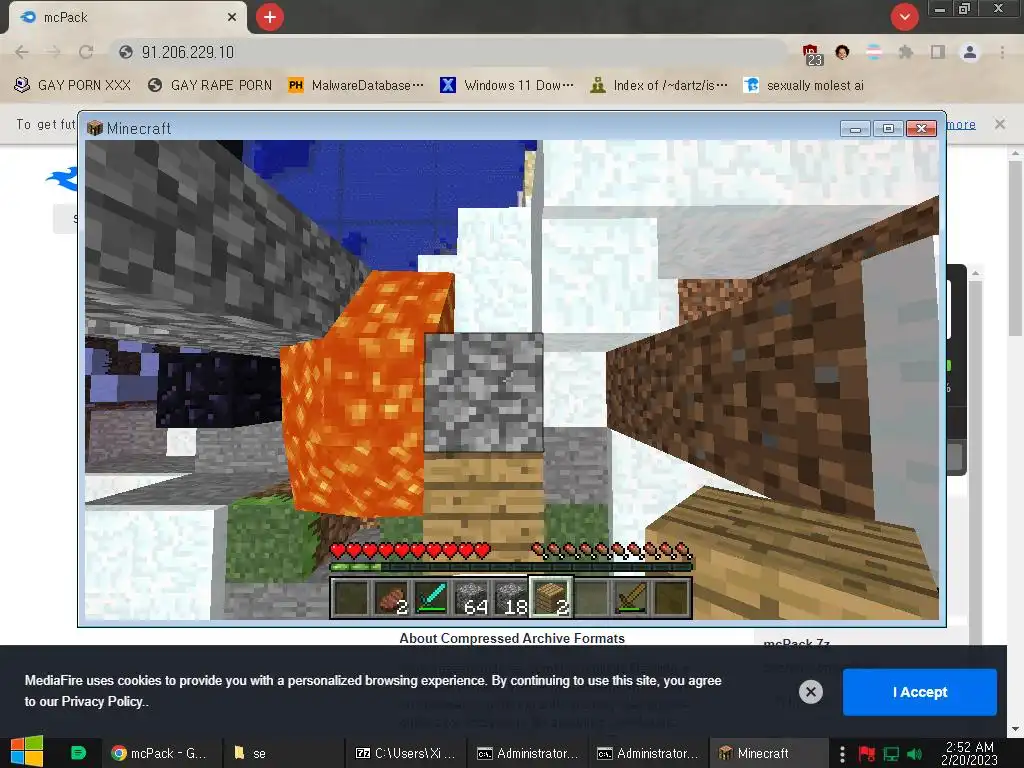View site information globe icon
The image size is (1024, 768).
tap(126, 52)
